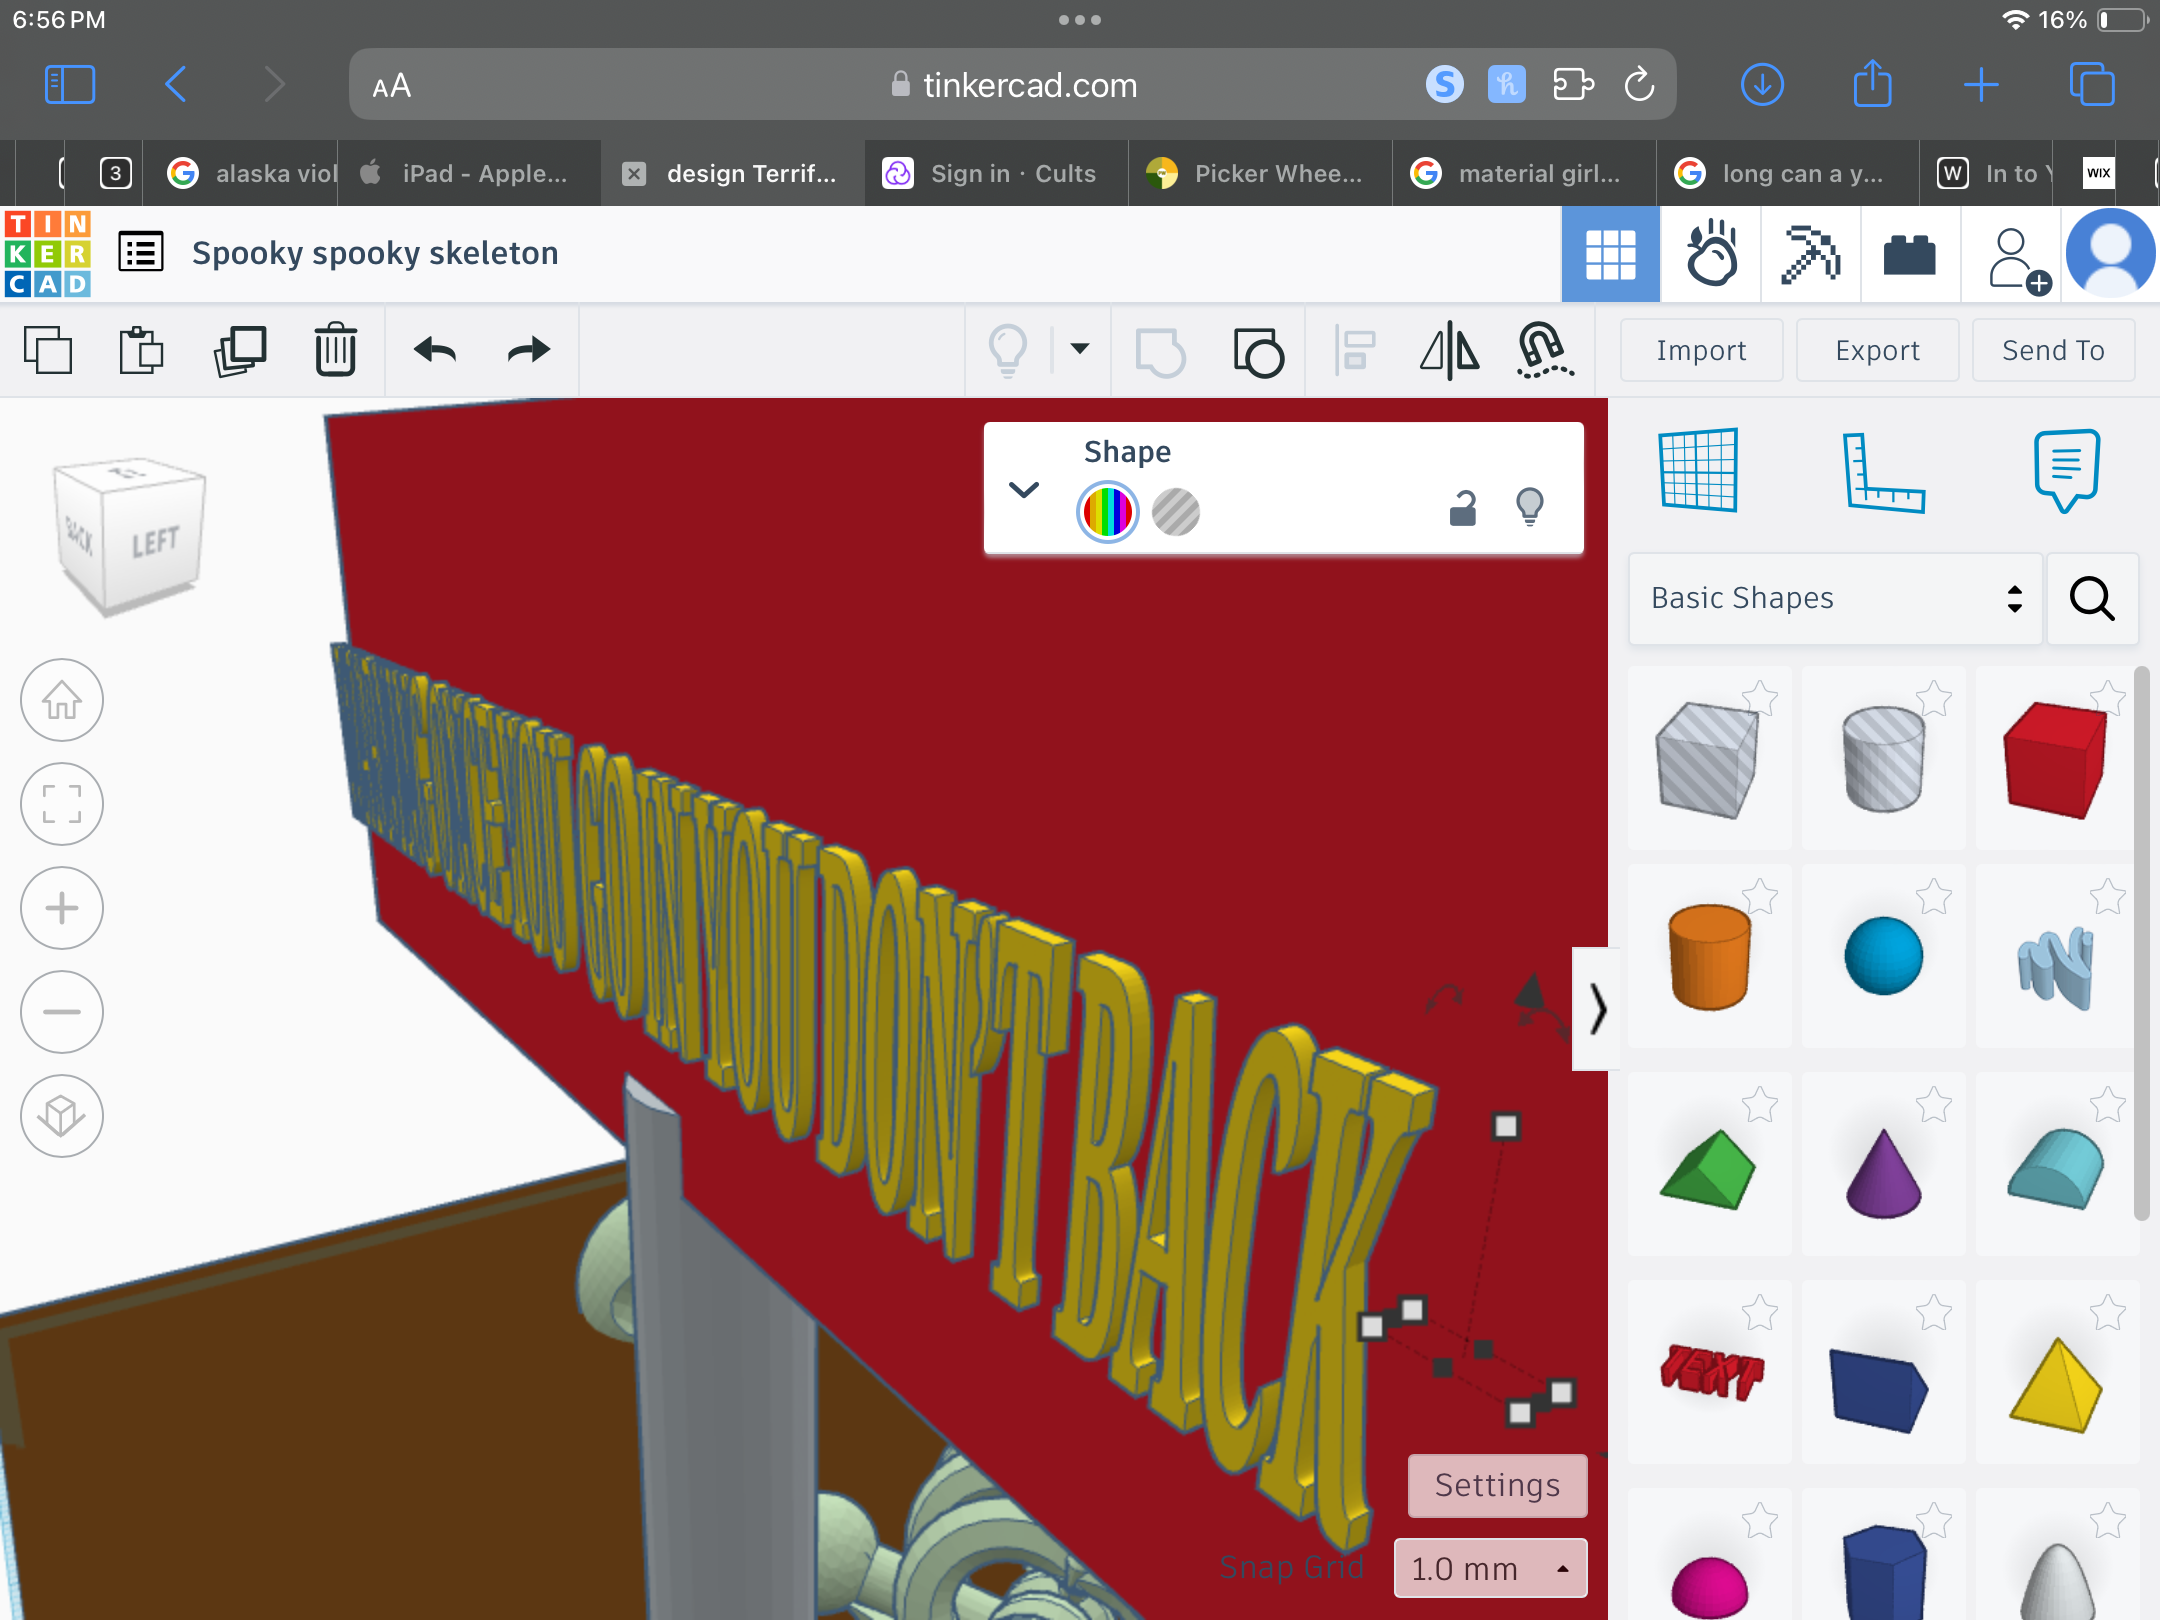Switch to the iPad - Apple tab

tap(469, 173)
